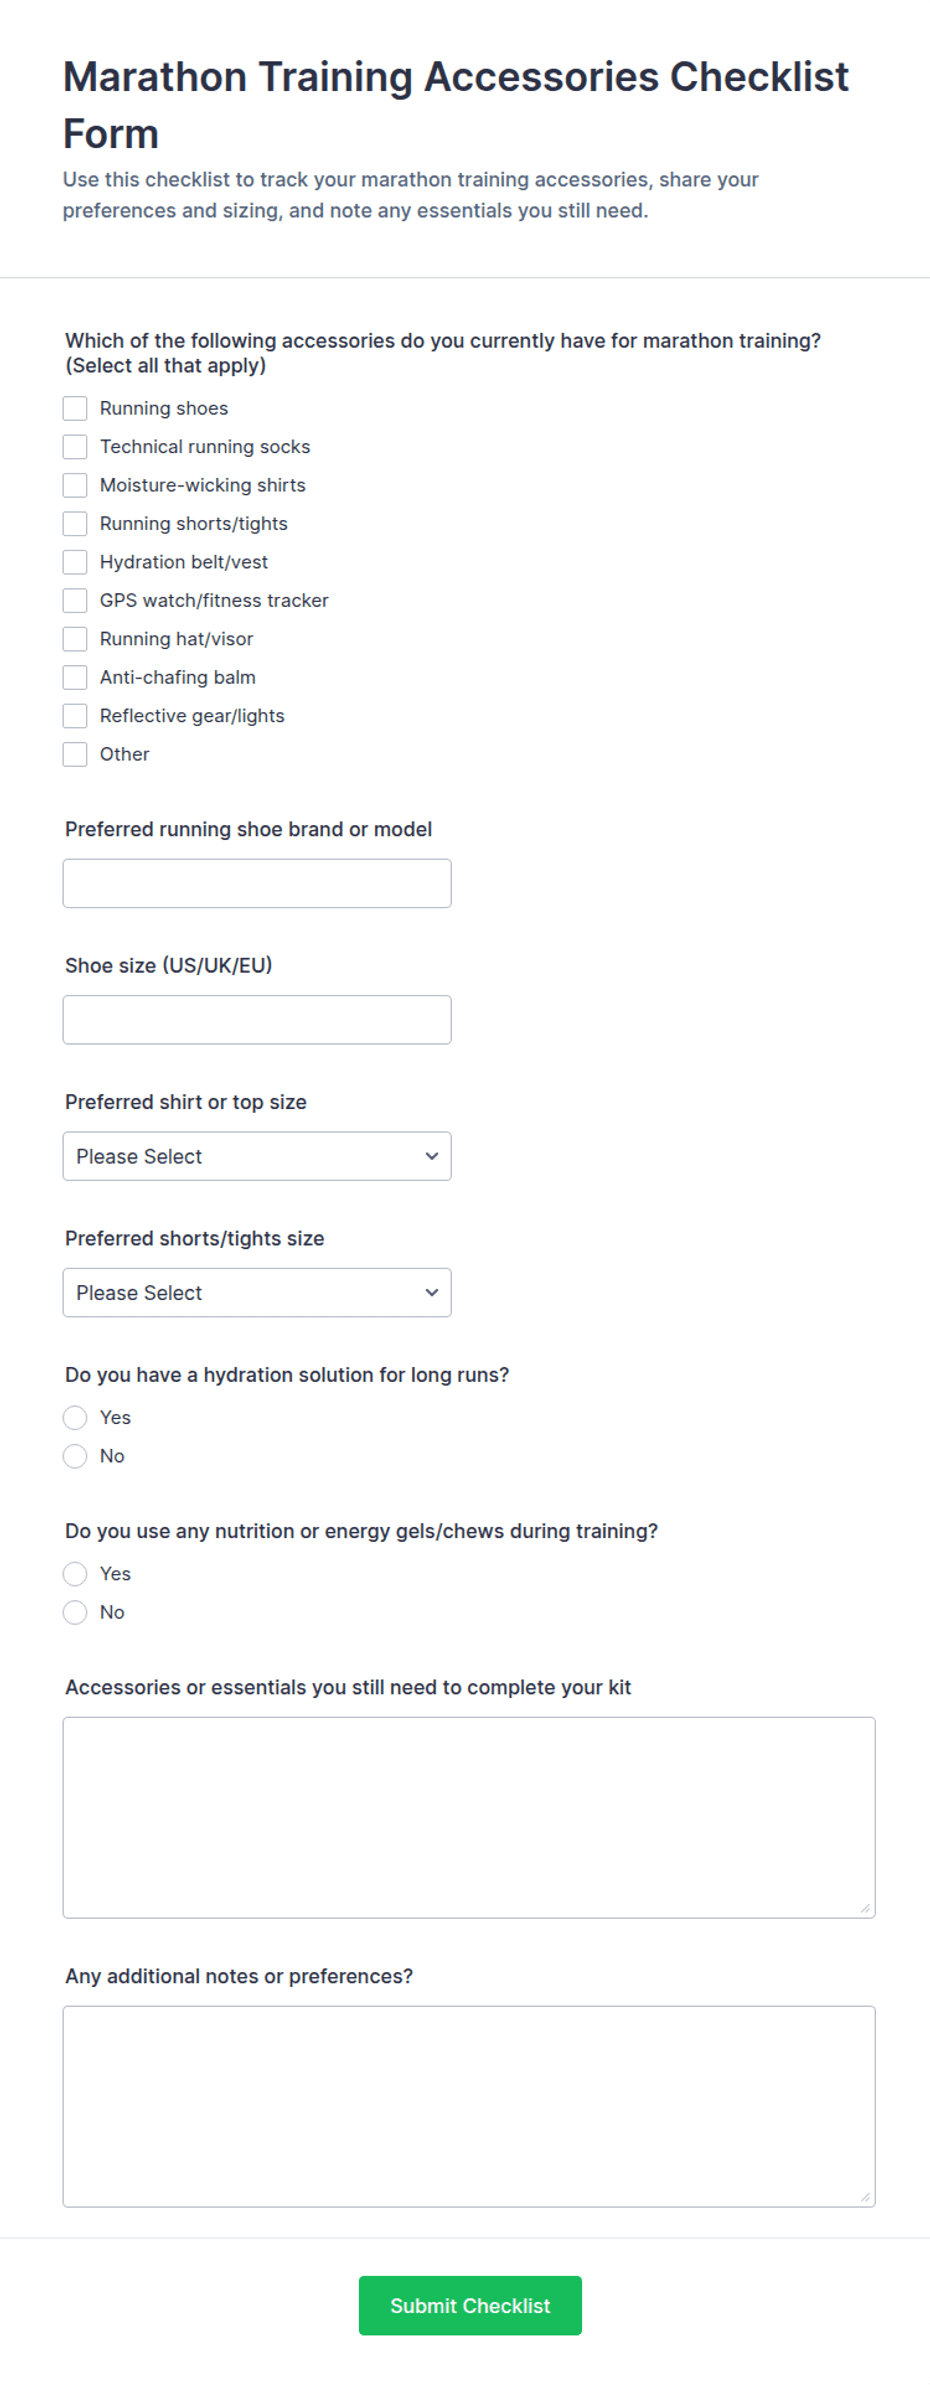
Task: Check the Running shoes checkbox
Action: [x=75, y=408]
